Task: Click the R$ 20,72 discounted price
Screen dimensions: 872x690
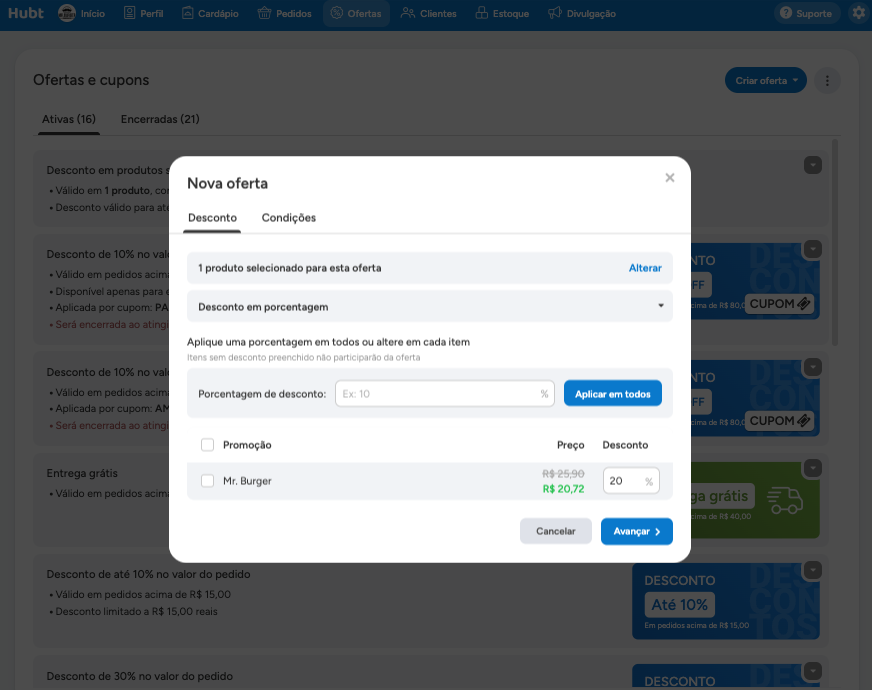Action: click(563, 489)
